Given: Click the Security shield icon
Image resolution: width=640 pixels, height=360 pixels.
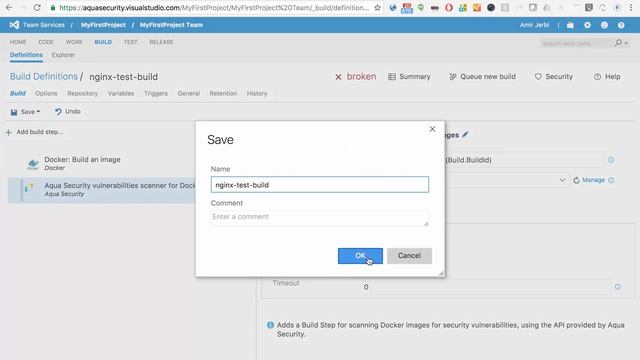Looking at the screenshot, I should coord(538,77).
